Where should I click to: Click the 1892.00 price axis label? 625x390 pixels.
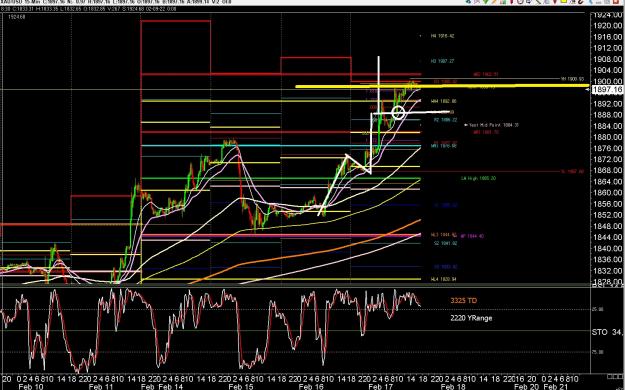pos(607,104)
